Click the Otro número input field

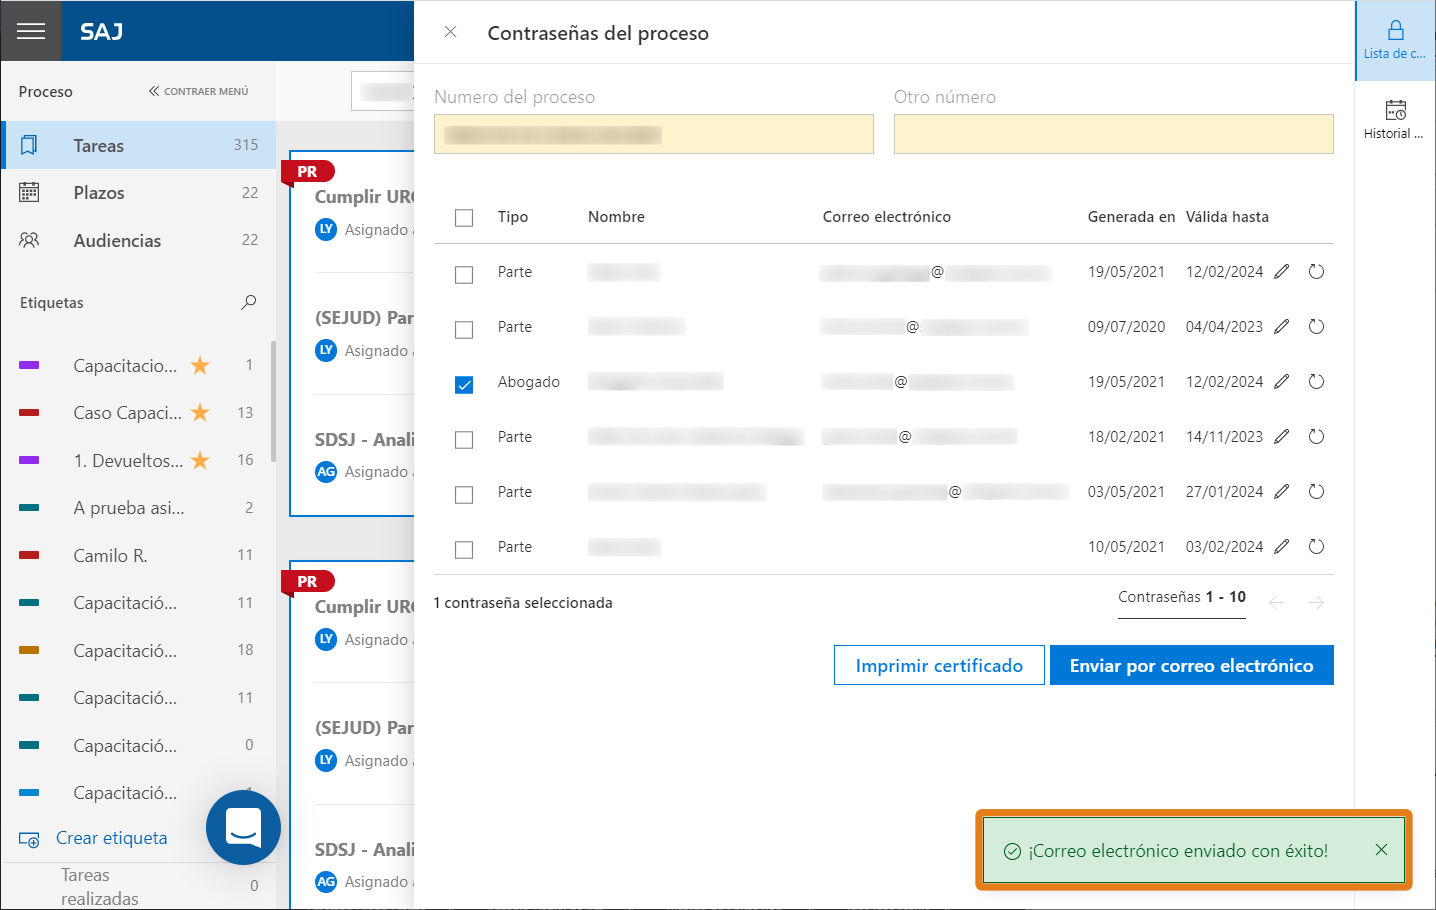point(1114,134)
